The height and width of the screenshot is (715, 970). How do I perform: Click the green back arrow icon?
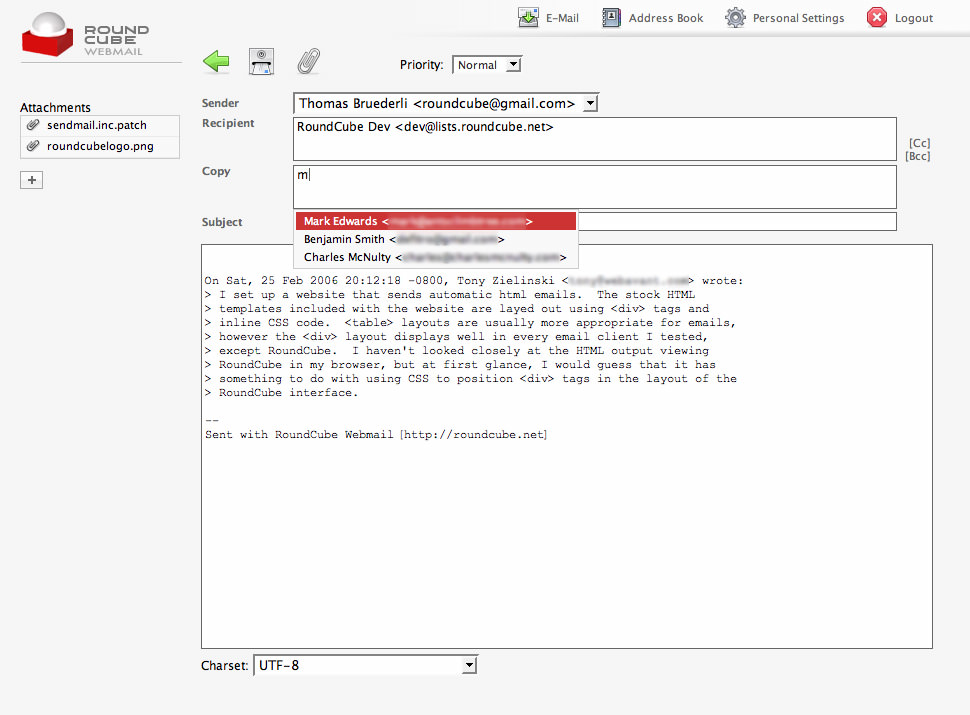coord(216,61)
